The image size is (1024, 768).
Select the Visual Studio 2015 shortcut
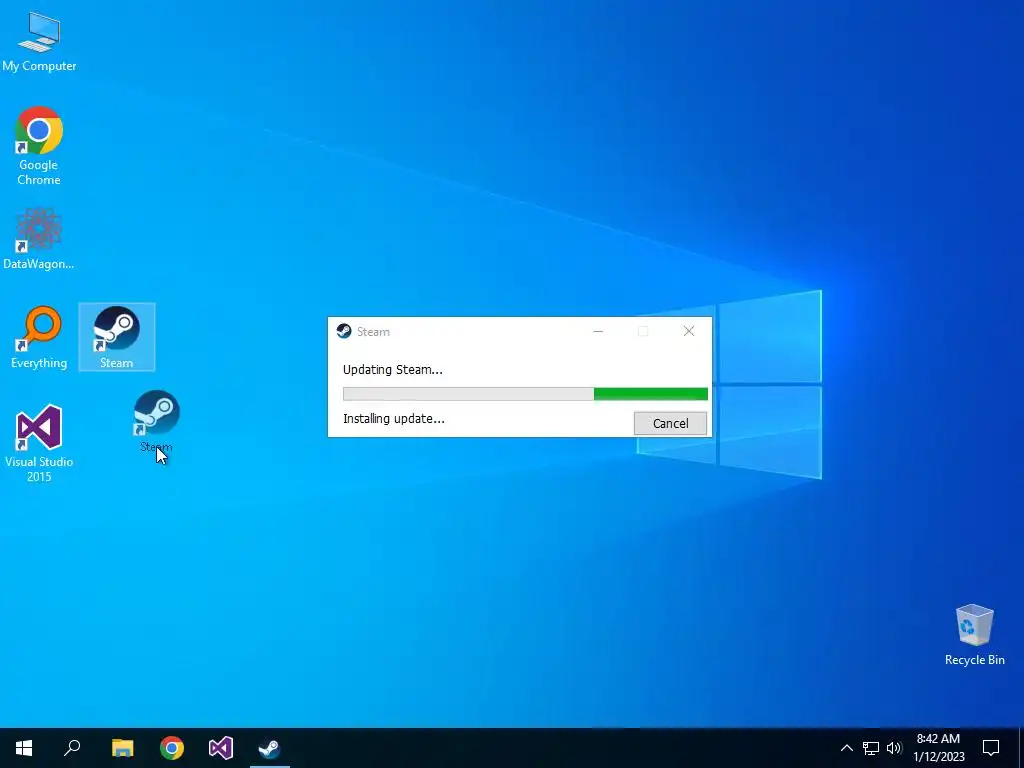(x=39, y=443)
